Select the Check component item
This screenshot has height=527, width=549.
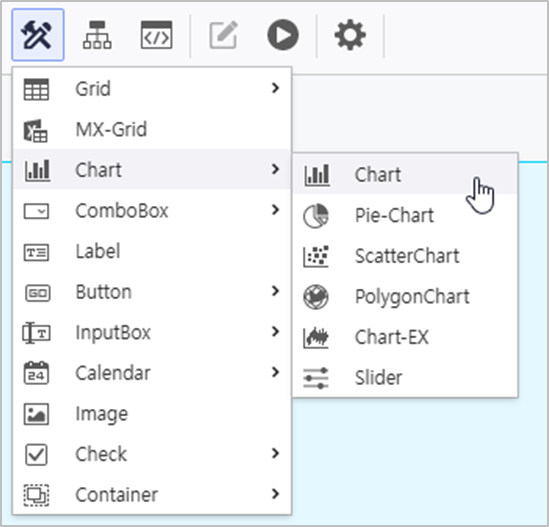pos(152,454)
